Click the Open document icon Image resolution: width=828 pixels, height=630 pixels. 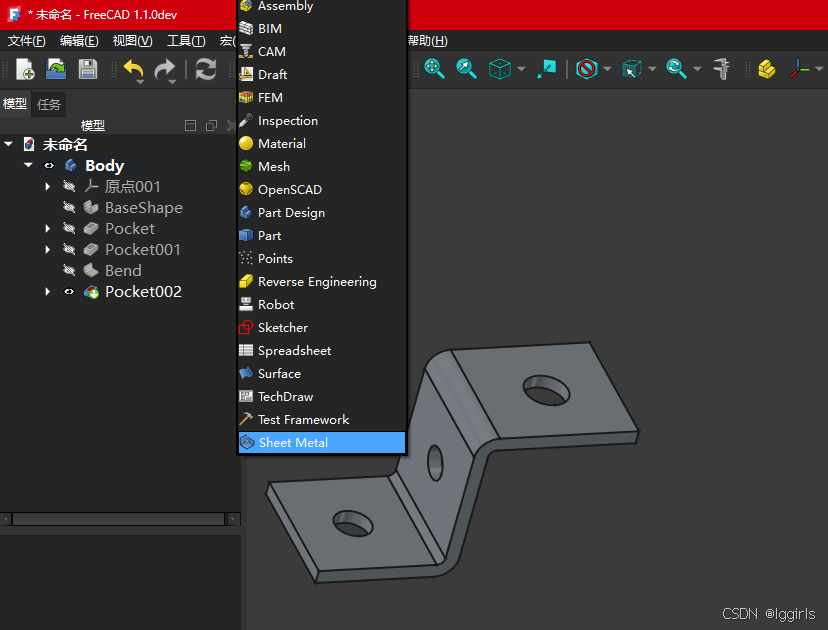click(56, 69)
